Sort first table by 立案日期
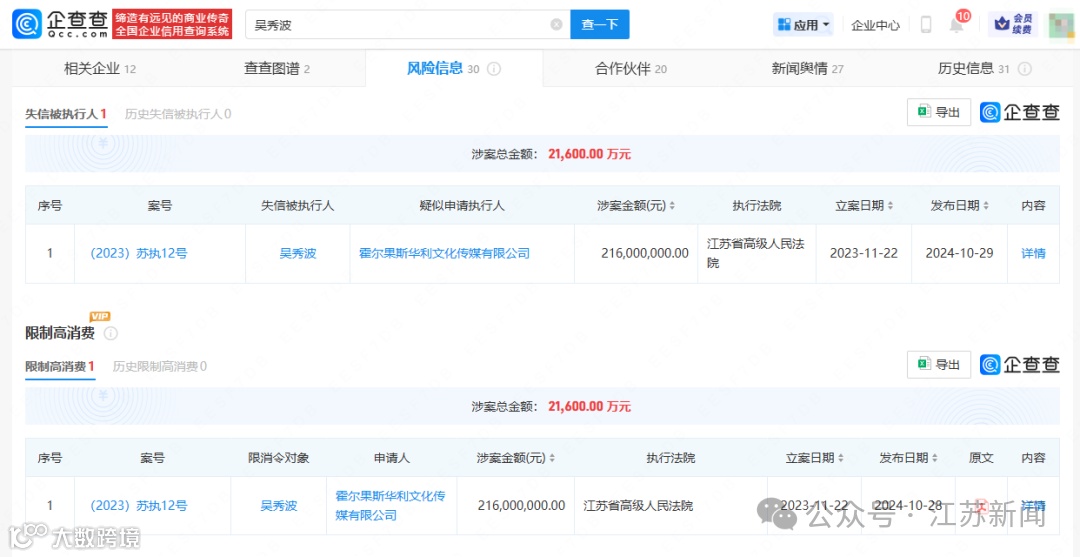 coord(890,206)
